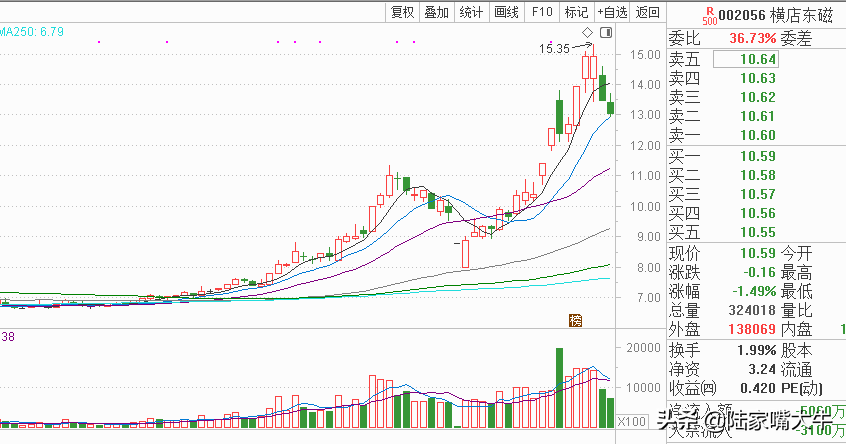Click the 最高 label
This screenshot has height=444, width=846.
pos(796,272)
